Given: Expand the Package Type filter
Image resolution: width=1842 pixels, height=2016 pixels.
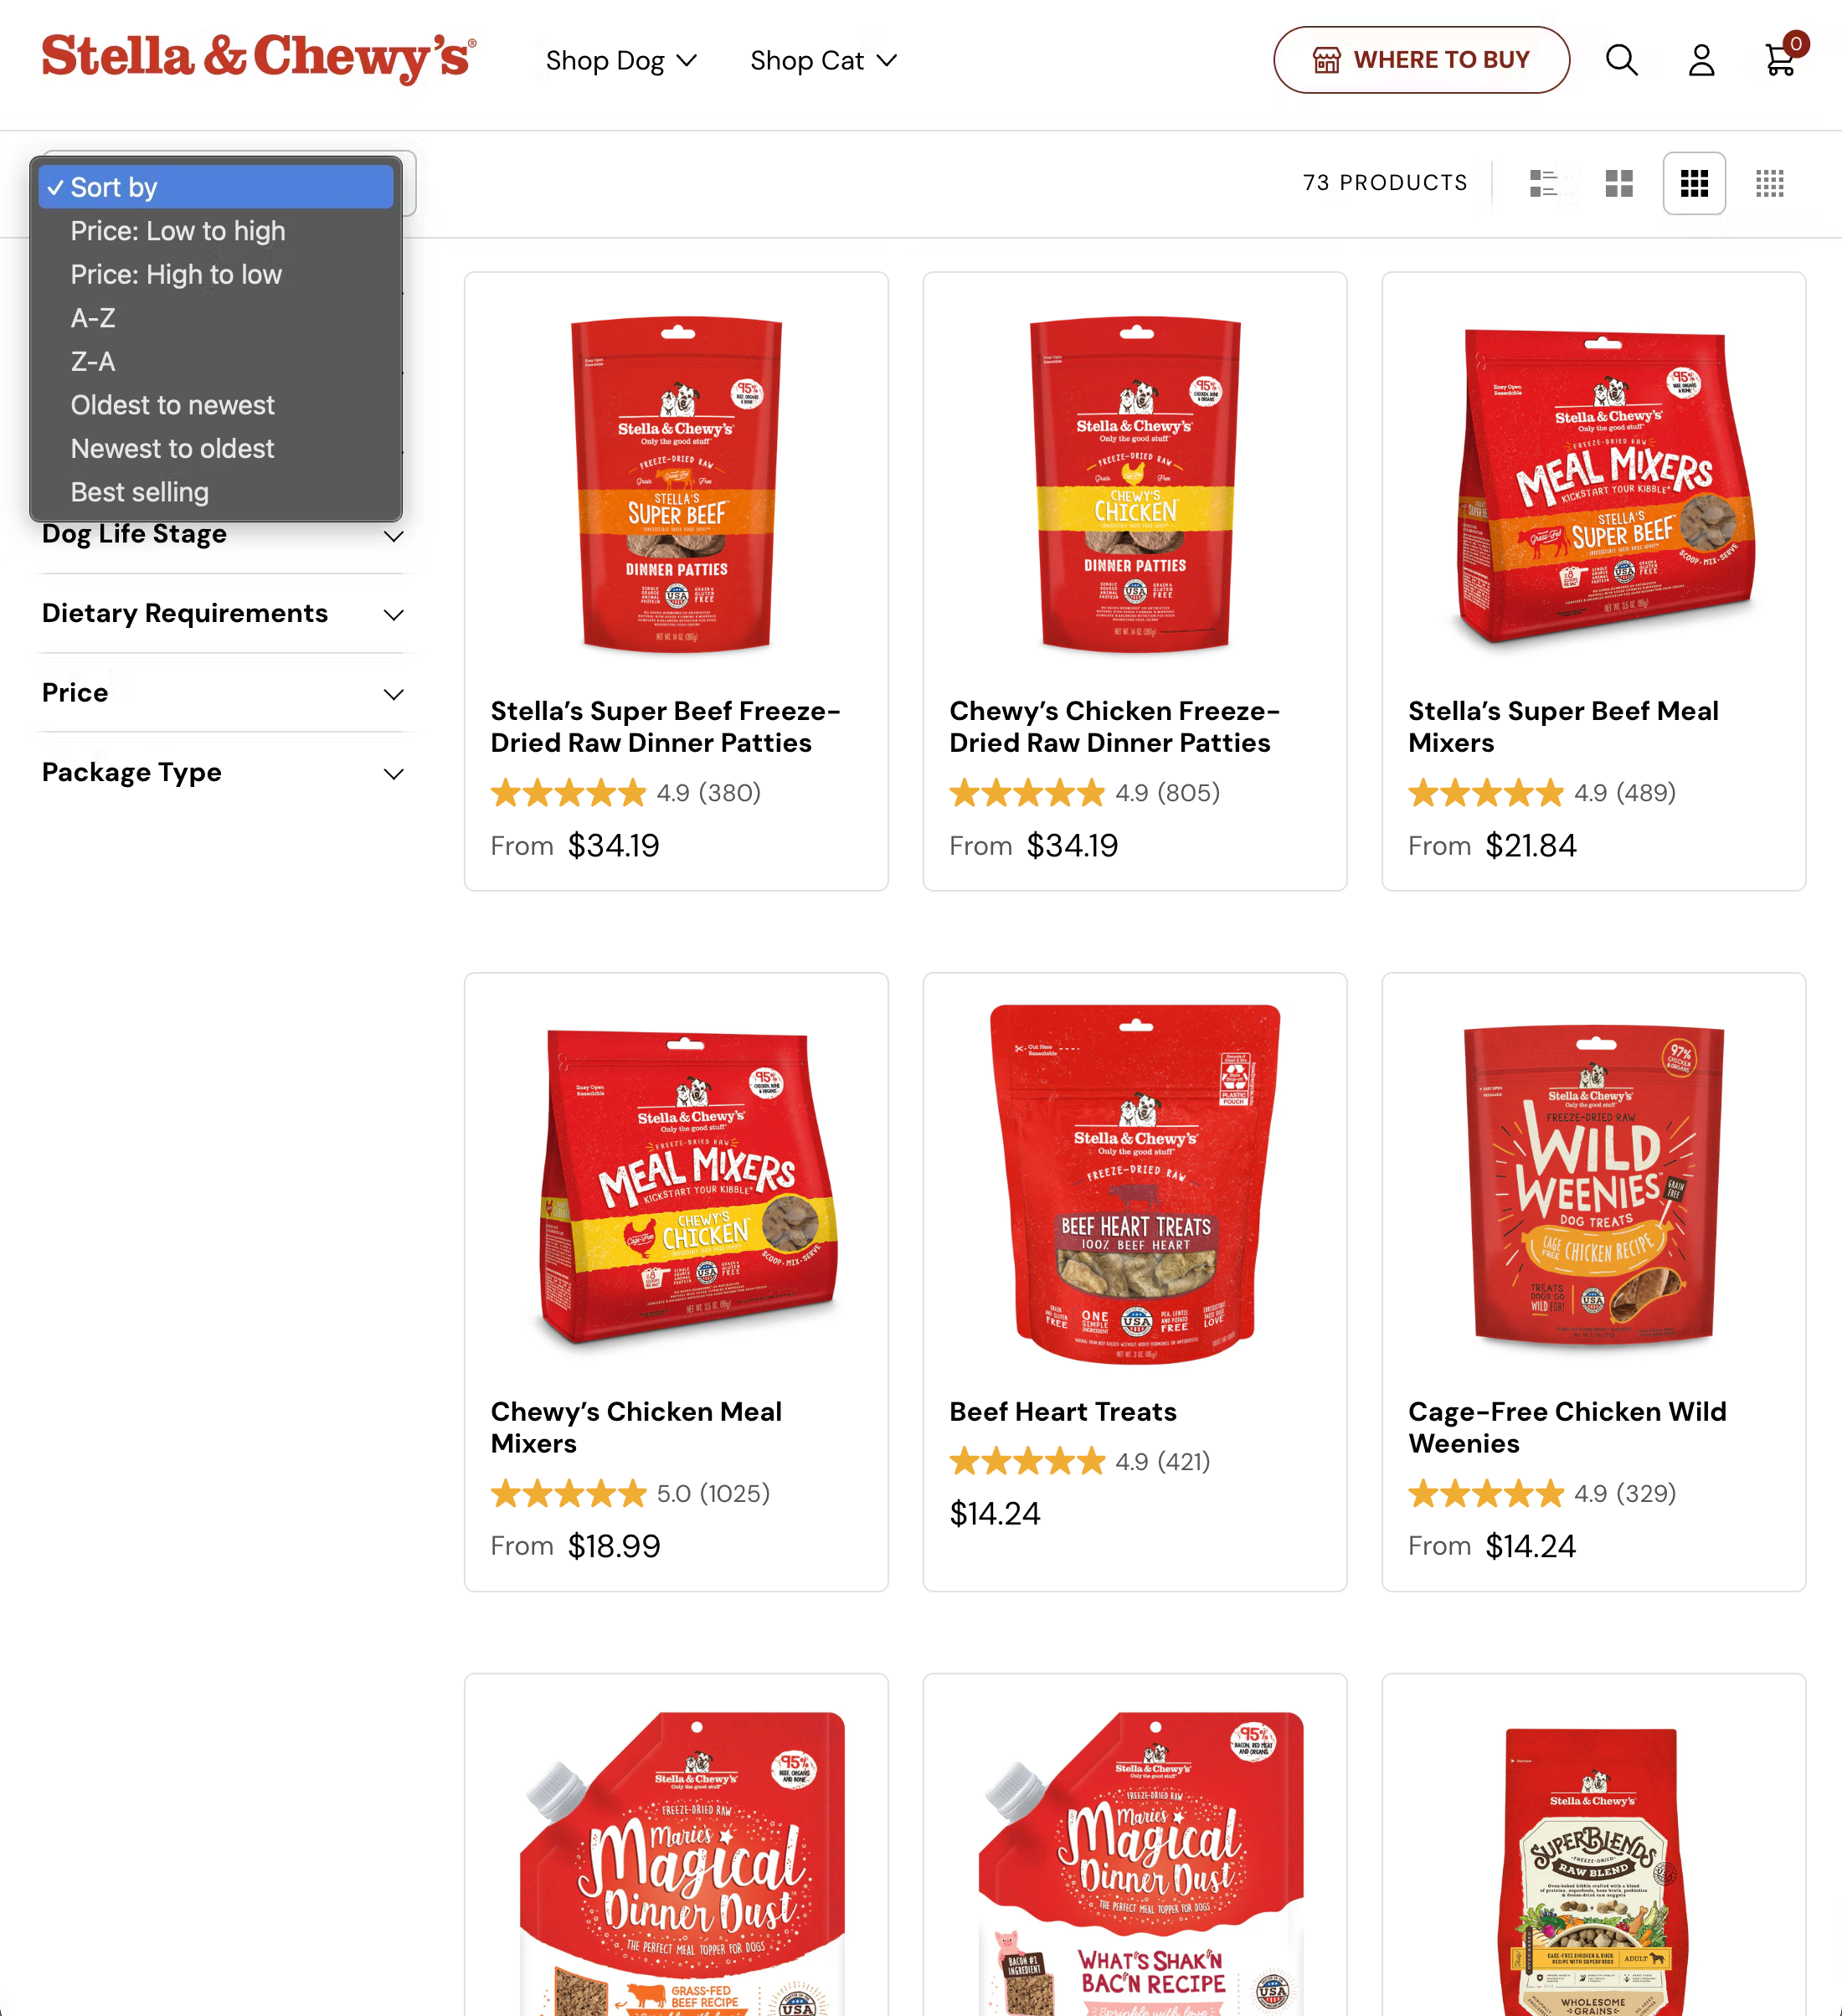Looking at the screenshot, I should 222,773.
